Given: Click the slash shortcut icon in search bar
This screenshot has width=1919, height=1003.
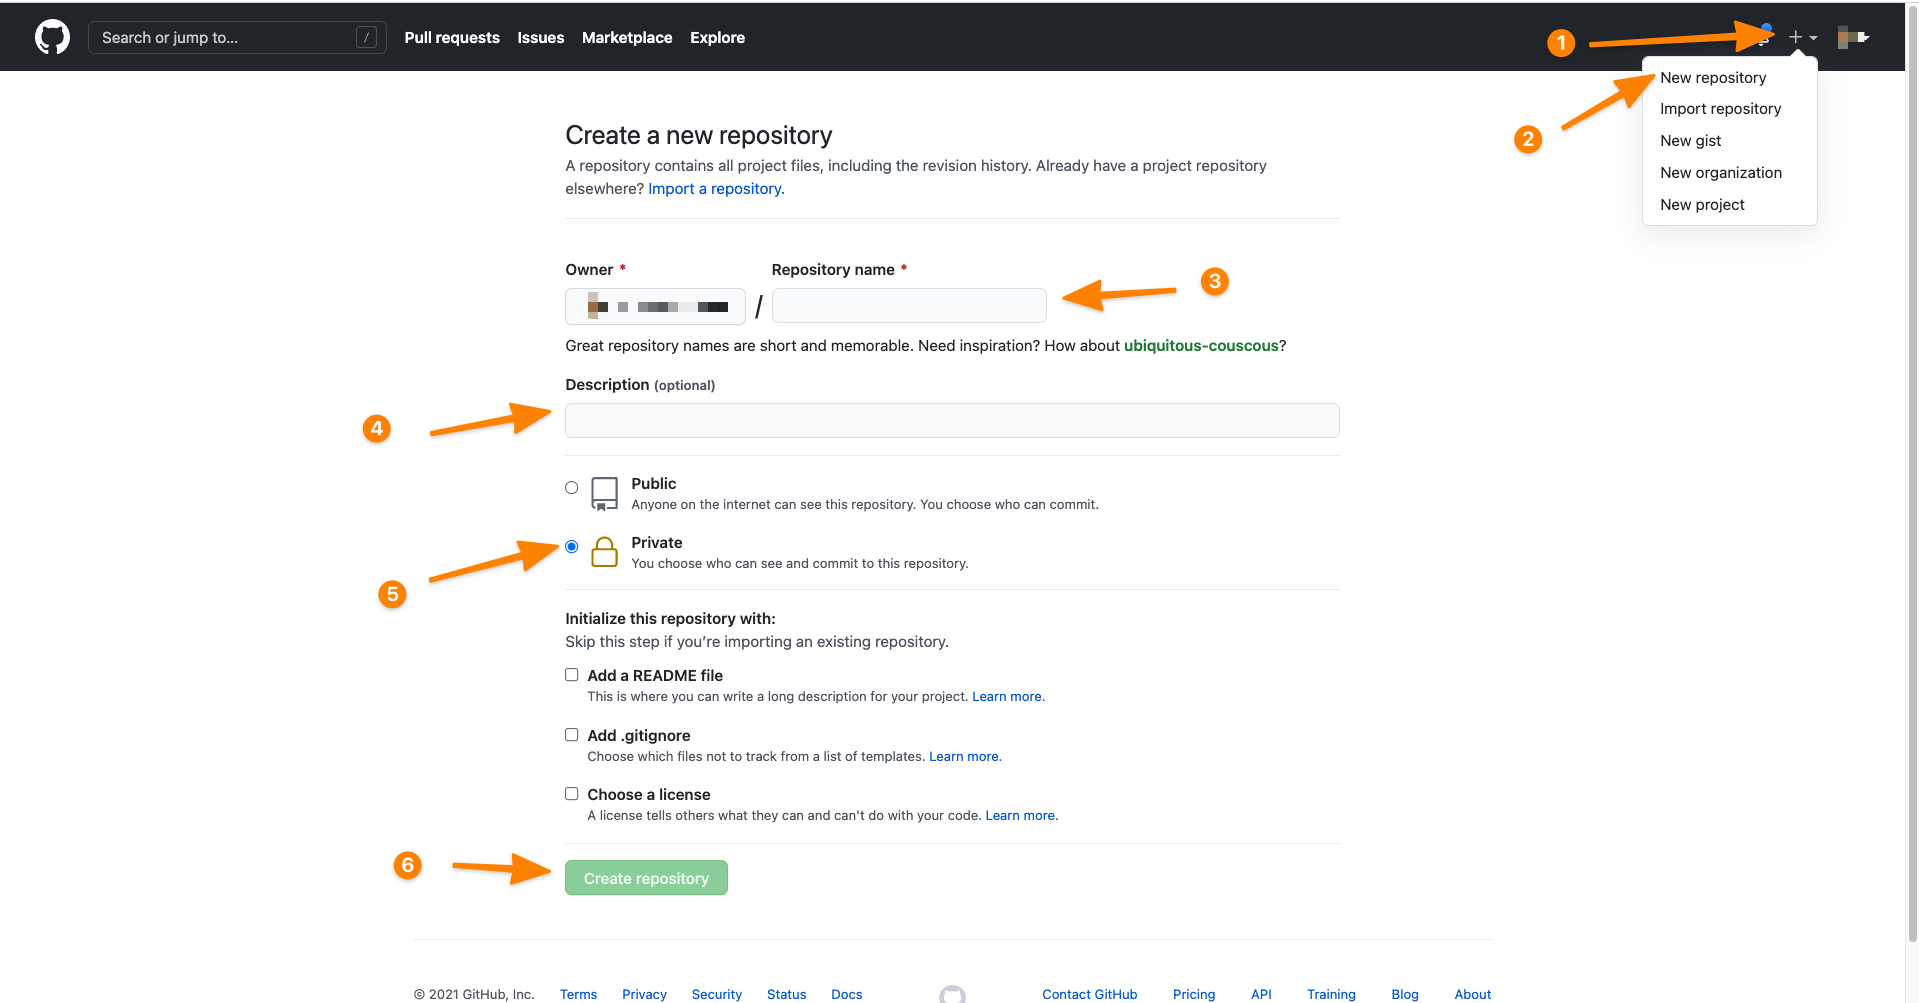Looking at the screenshot, I should [x=367, y=36].
